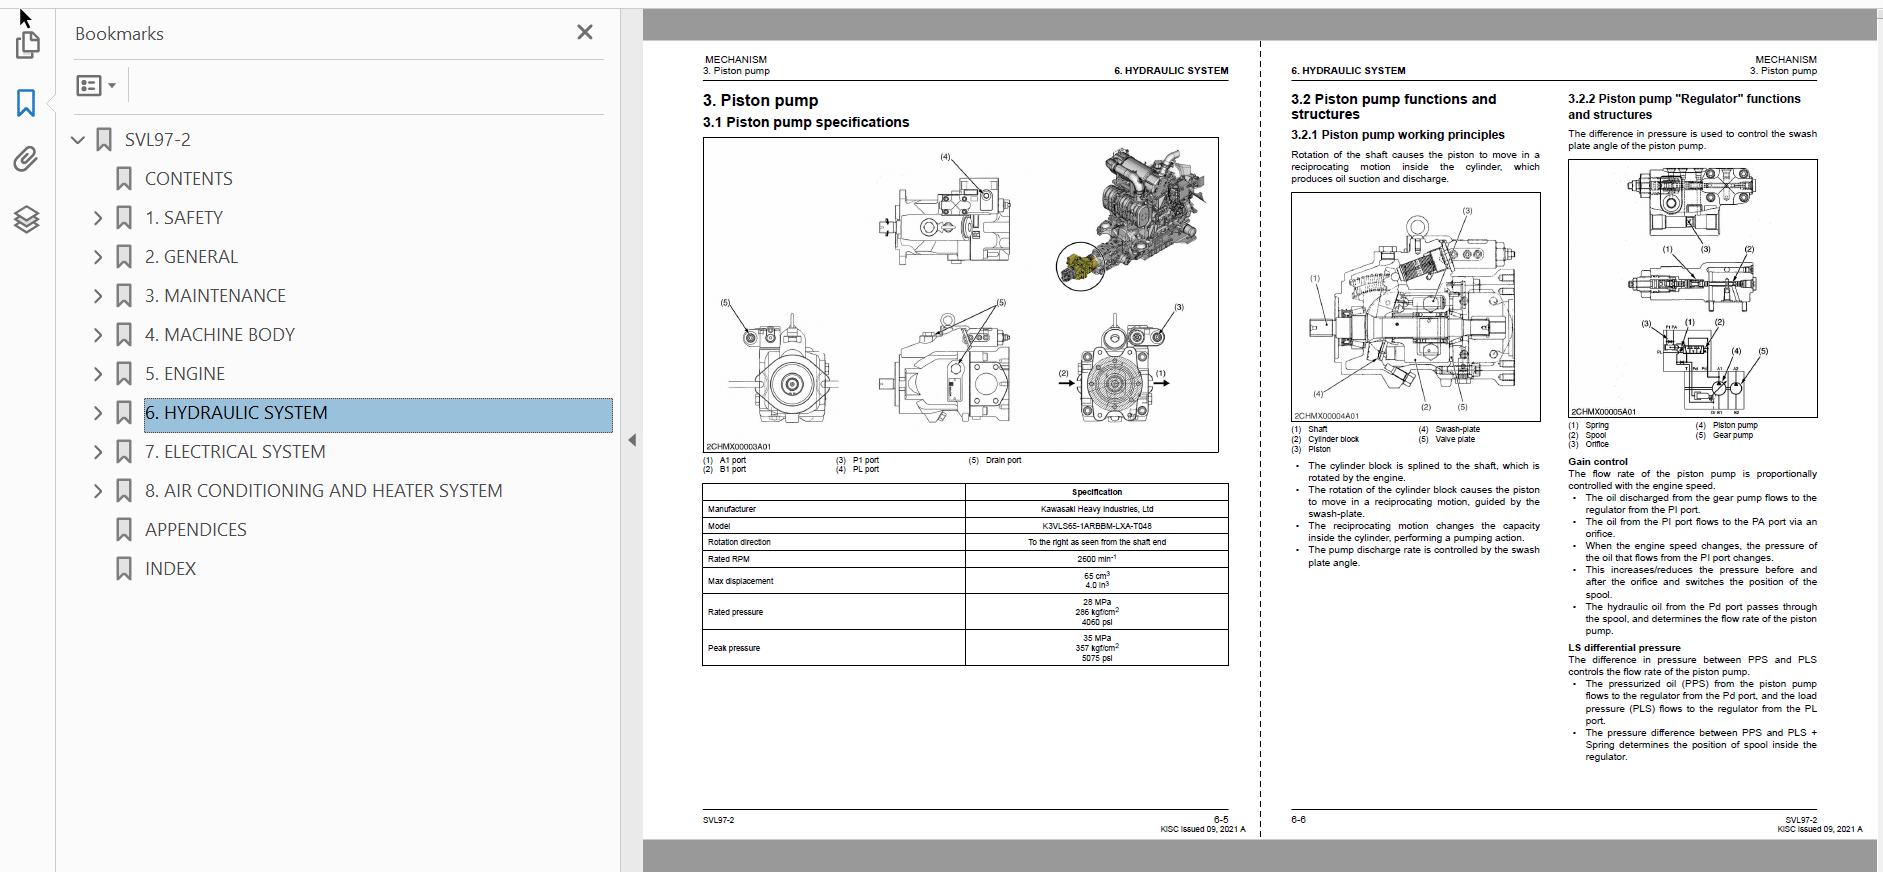Go to the CONTENTS bookmark
This screenshot has height=872, width=1883.
click(188, 179)
